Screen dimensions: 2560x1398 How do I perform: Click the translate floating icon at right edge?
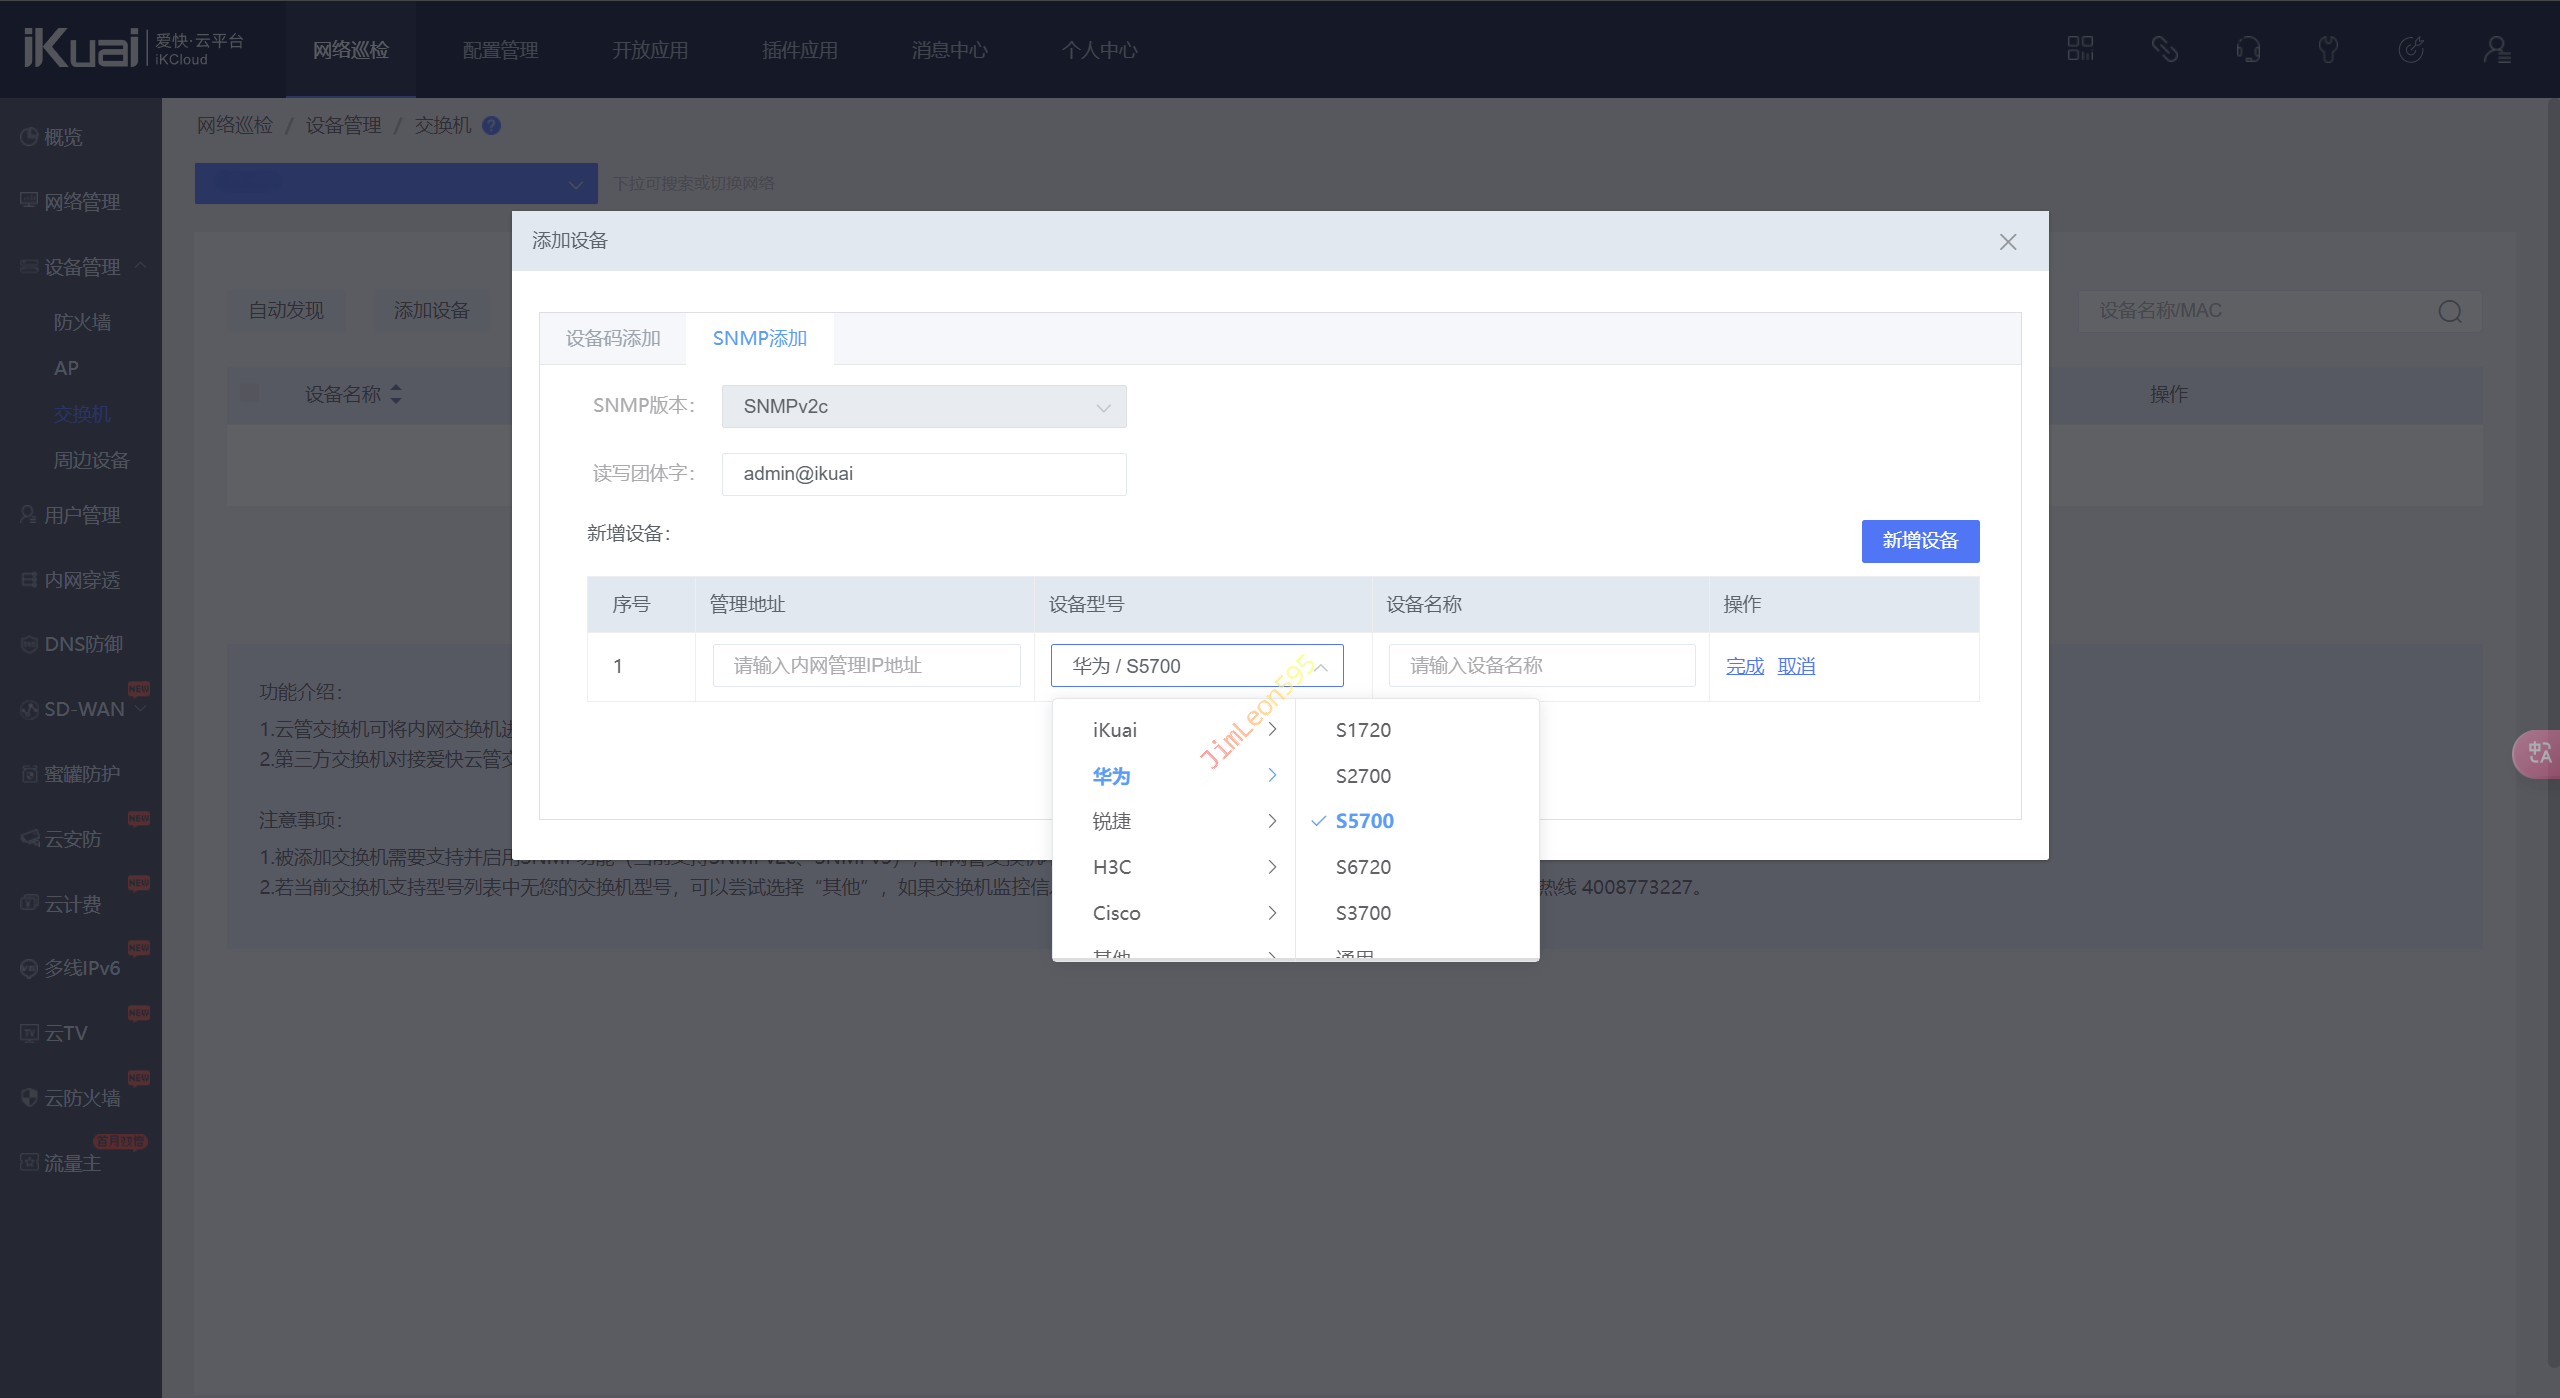coord(2538,753)
